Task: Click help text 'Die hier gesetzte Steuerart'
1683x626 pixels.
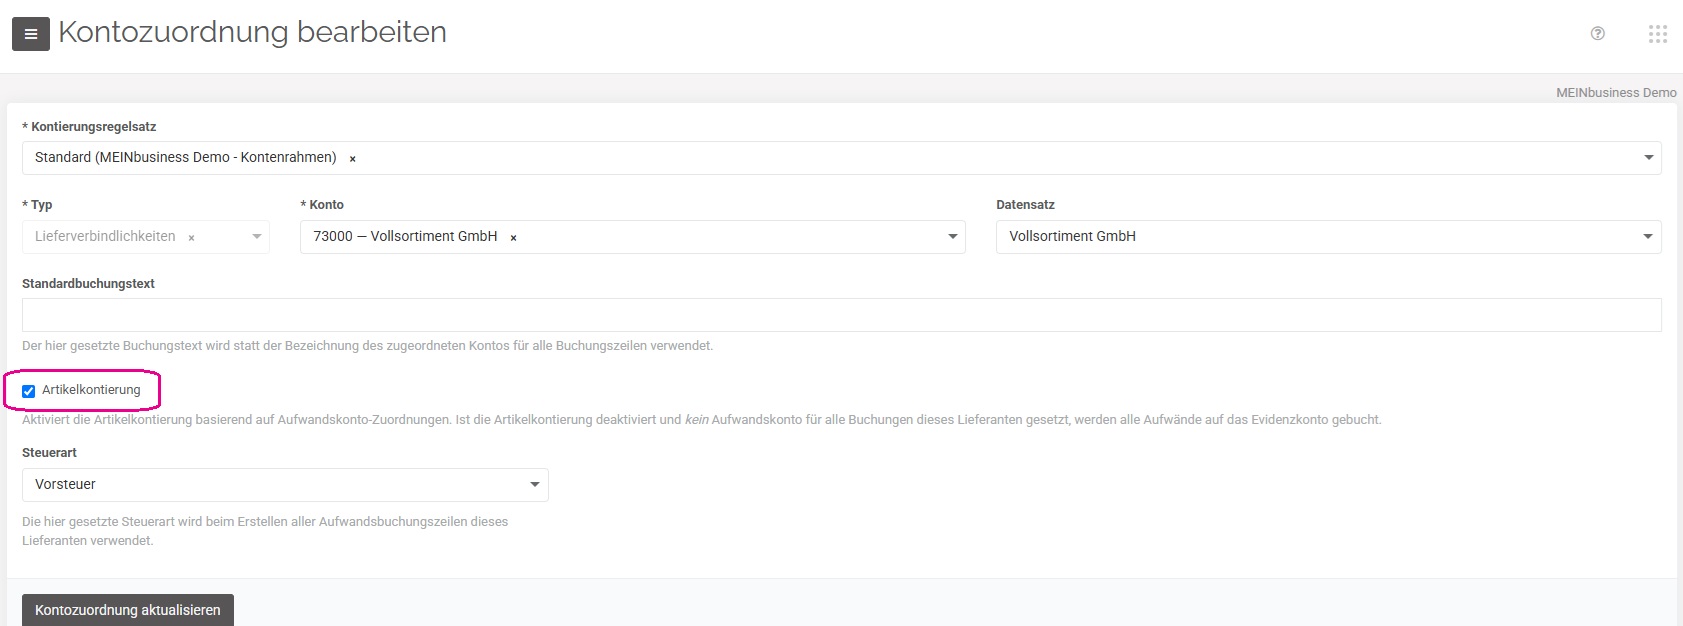Action: (x=265, y=531)
